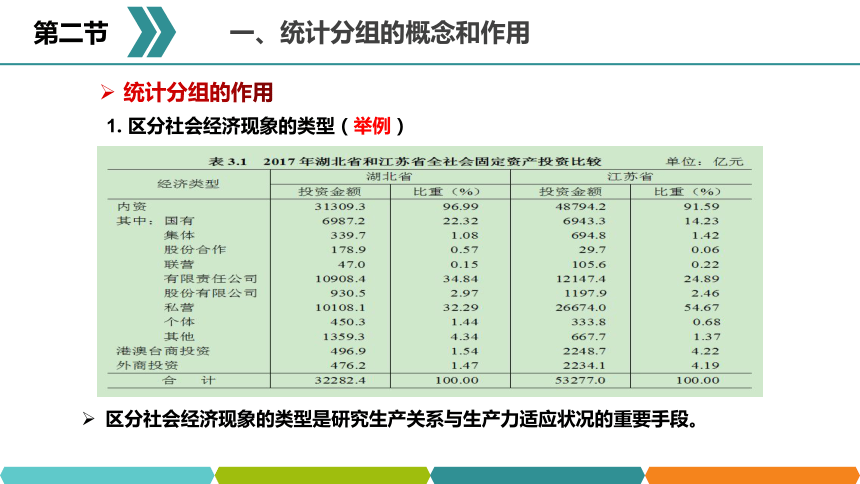Viewport: 860px width, 484px height.
Task: Click the value 450.3 in 个体 row
Action: (348, 322)
